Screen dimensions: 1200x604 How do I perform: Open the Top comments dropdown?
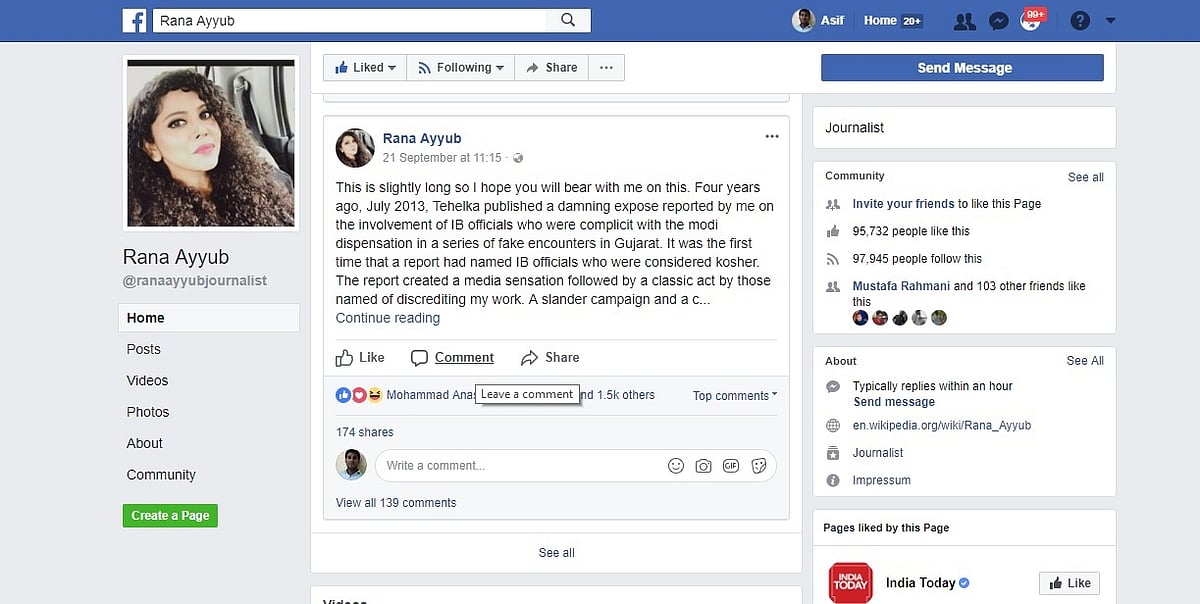coord(735,396)
